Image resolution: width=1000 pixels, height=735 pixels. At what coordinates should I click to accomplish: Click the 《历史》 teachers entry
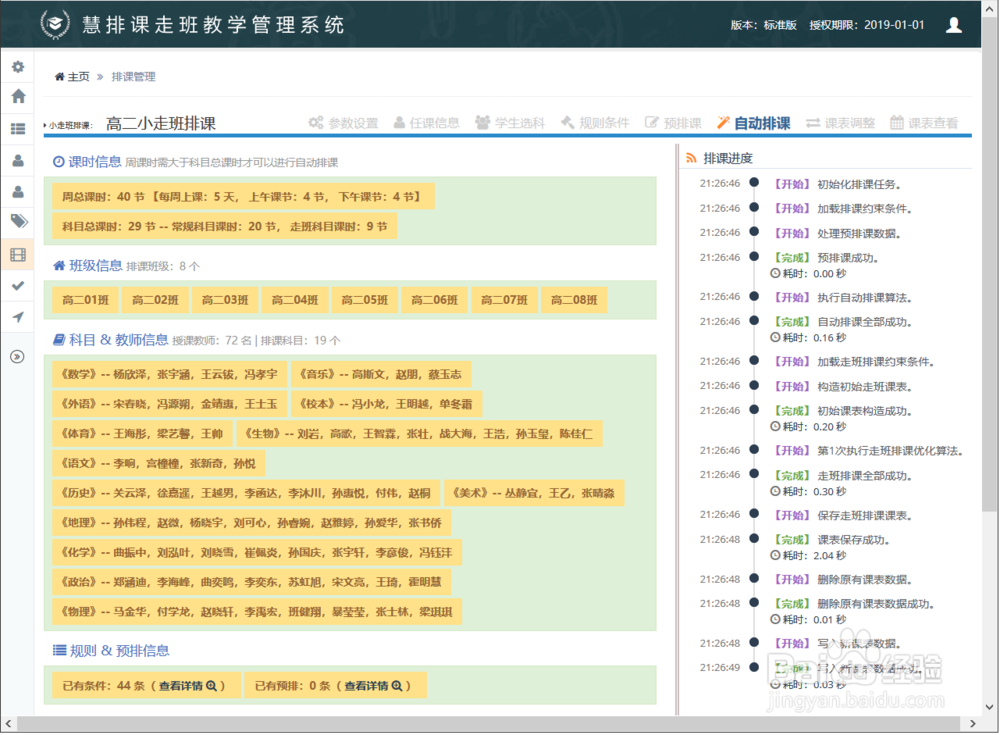(246, 493)
